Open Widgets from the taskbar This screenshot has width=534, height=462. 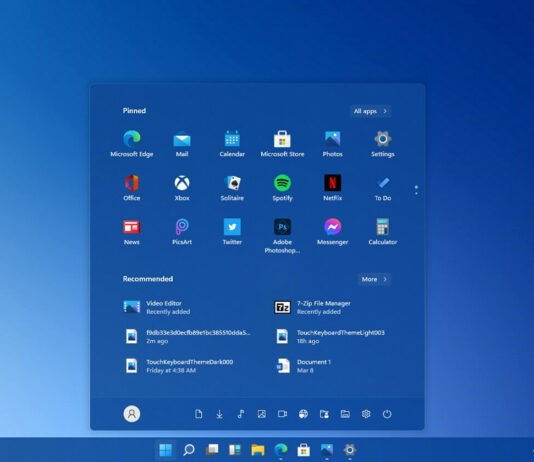point(235,450)
